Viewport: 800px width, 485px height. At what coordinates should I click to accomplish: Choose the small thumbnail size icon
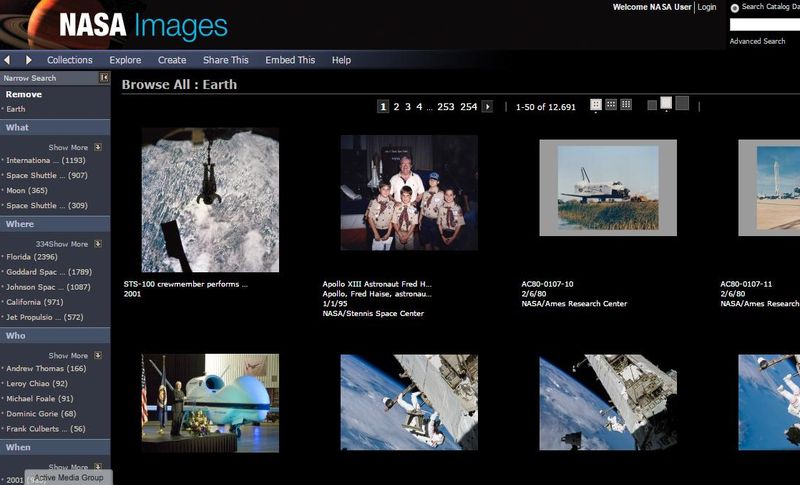(652, 105)
